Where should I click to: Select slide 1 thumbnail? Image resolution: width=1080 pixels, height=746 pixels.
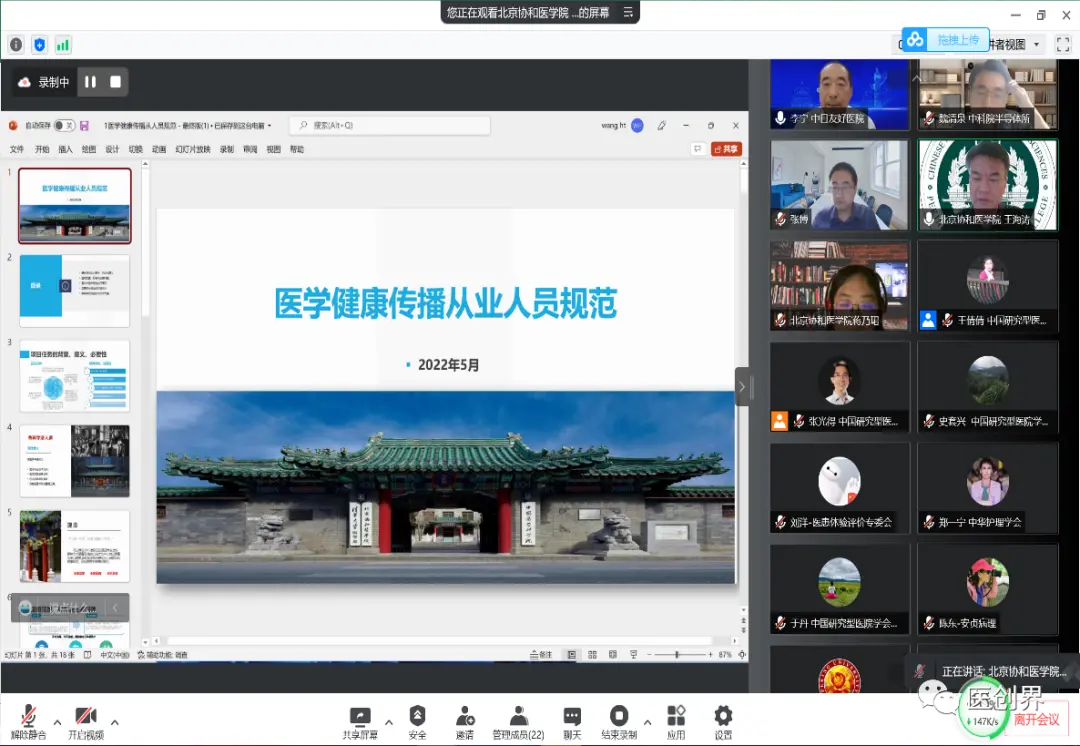pyautogui.click(x=75, y=206)
